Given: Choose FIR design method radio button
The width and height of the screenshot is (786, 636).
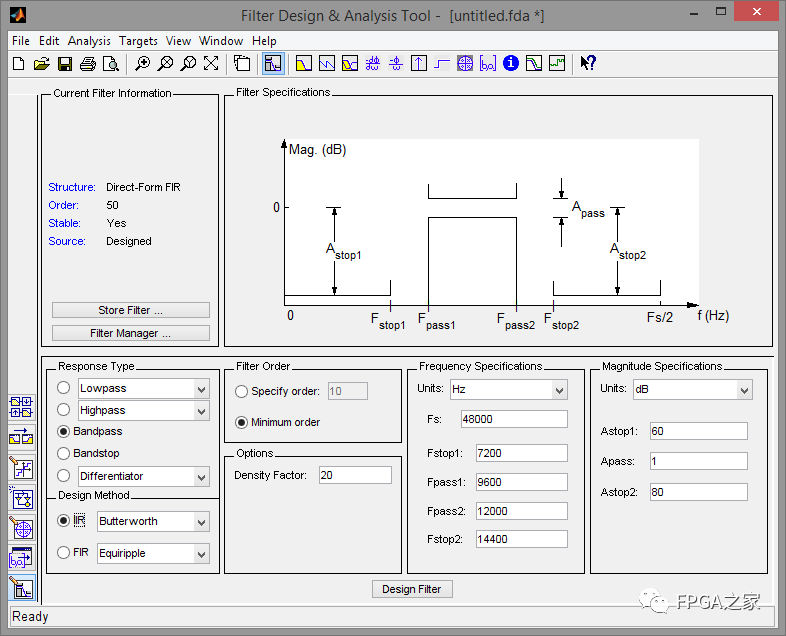Looking at the screenshot, I should point(64,552).
